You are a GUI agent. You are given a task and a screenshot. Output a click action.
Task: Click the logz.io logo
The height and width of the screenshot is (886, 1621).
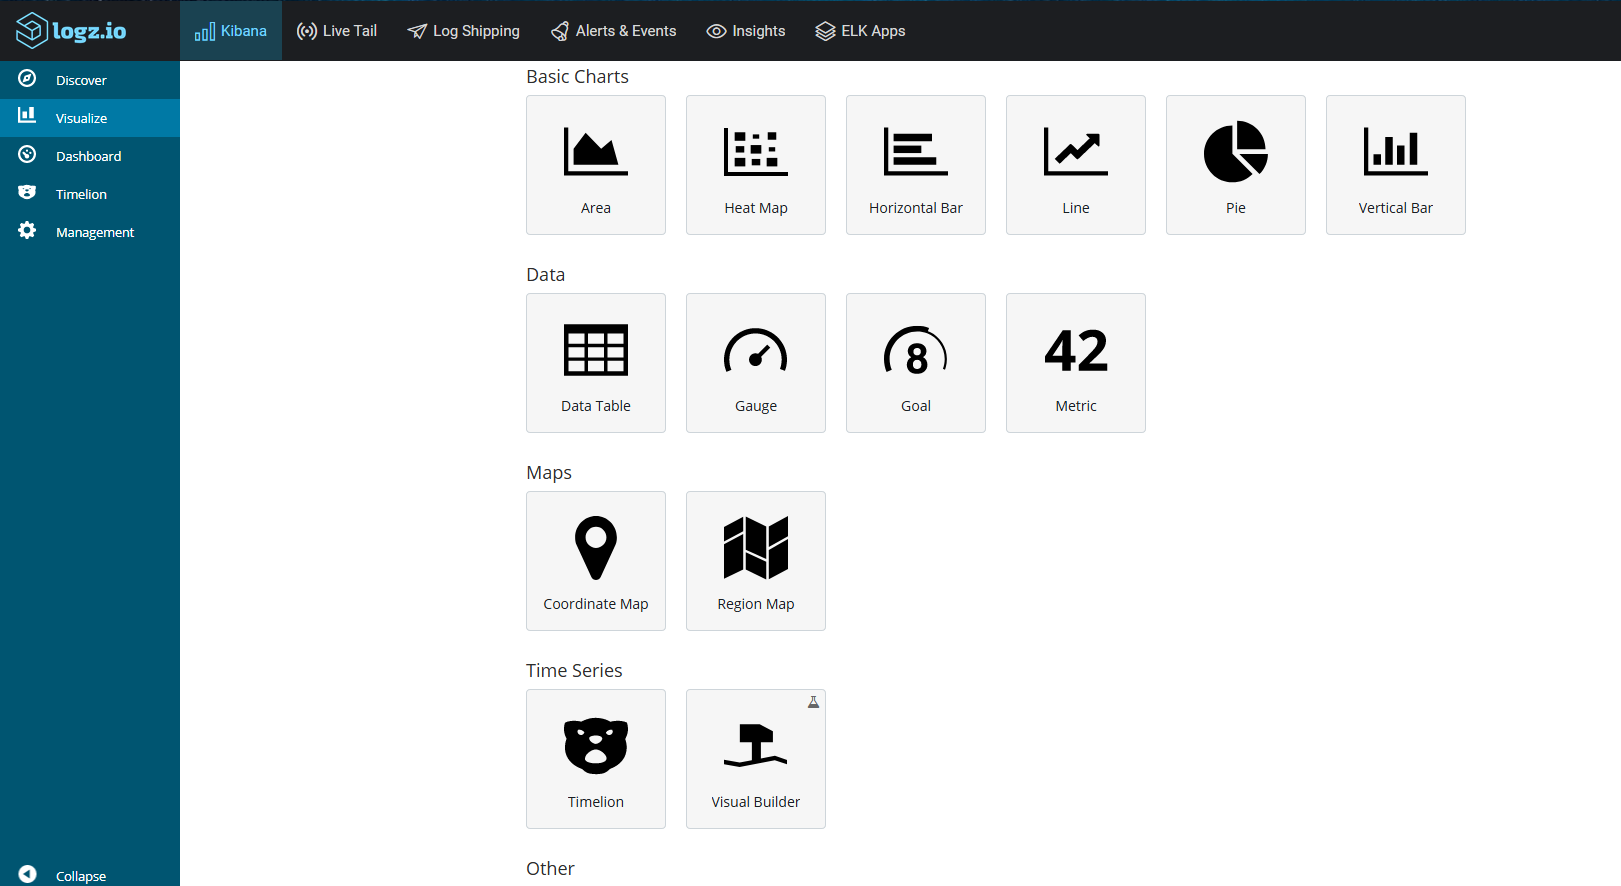tap(71, 30)
